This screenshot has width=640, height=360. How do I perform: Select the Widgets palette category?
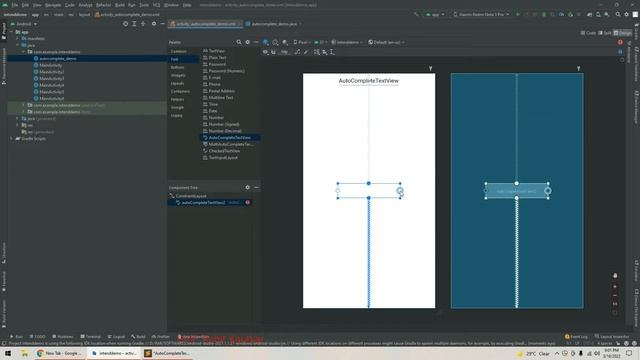click(178, 76)
